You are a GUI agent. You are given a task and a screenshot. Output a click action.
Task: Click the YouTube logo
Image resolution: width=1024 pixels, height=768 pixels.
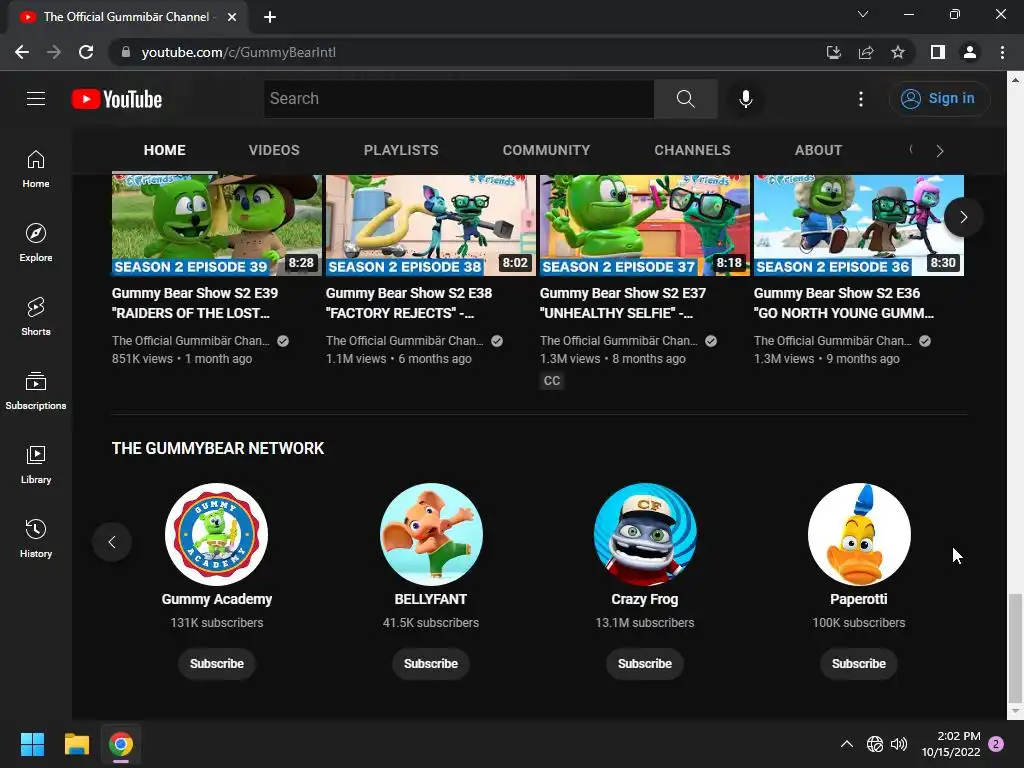click(117, 99)
